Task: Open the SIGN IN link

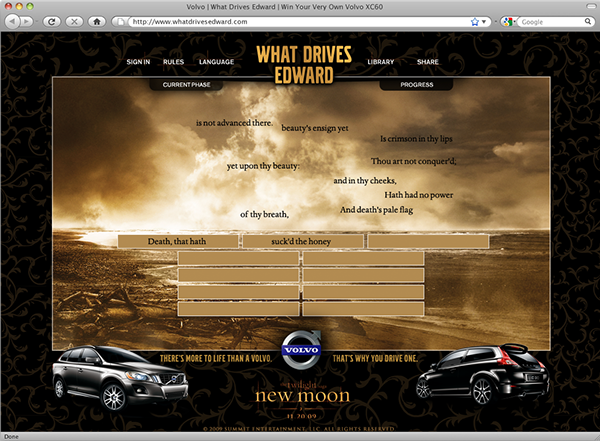Action: tap(138, 62)
